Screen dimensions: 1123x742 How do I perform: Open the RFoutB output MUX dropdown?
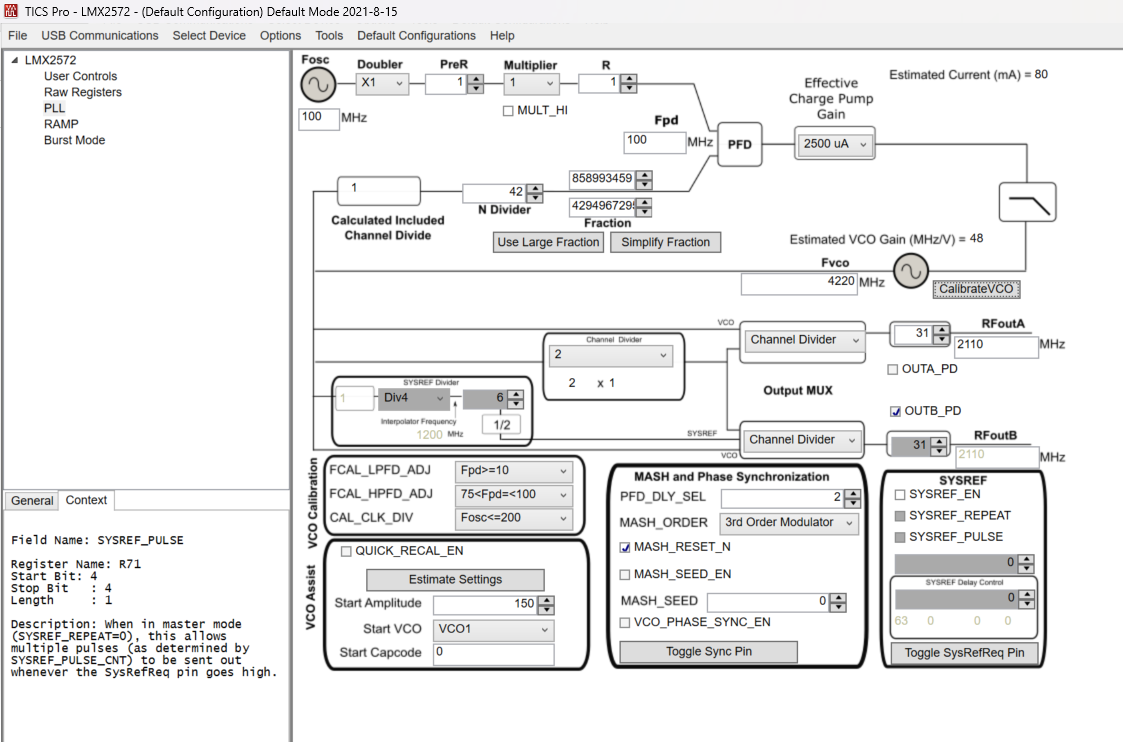click(x=801, y=440)
